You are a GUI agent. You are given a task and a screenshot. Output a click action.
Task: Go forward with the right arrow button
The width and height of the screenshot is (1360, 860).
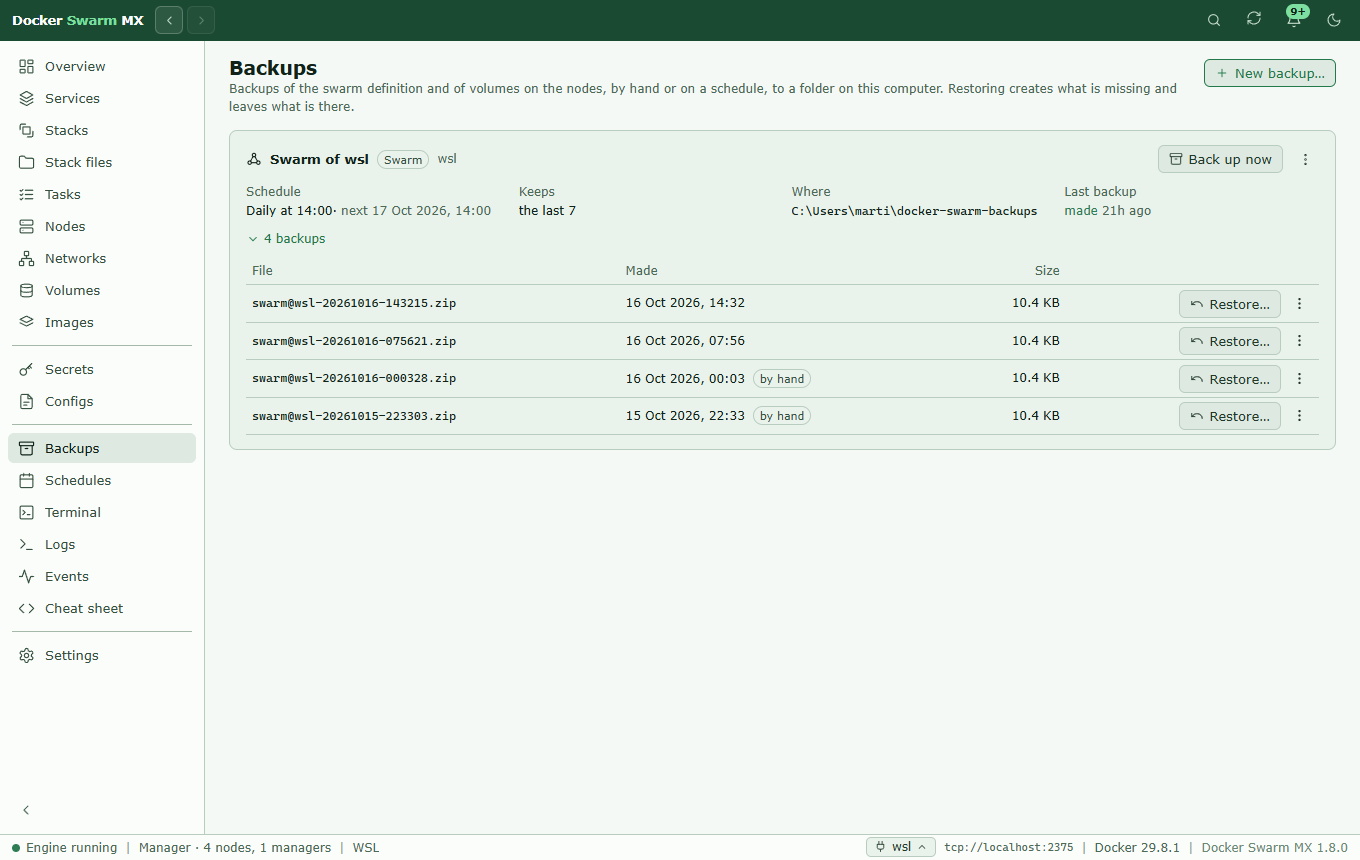pos(201,20)
